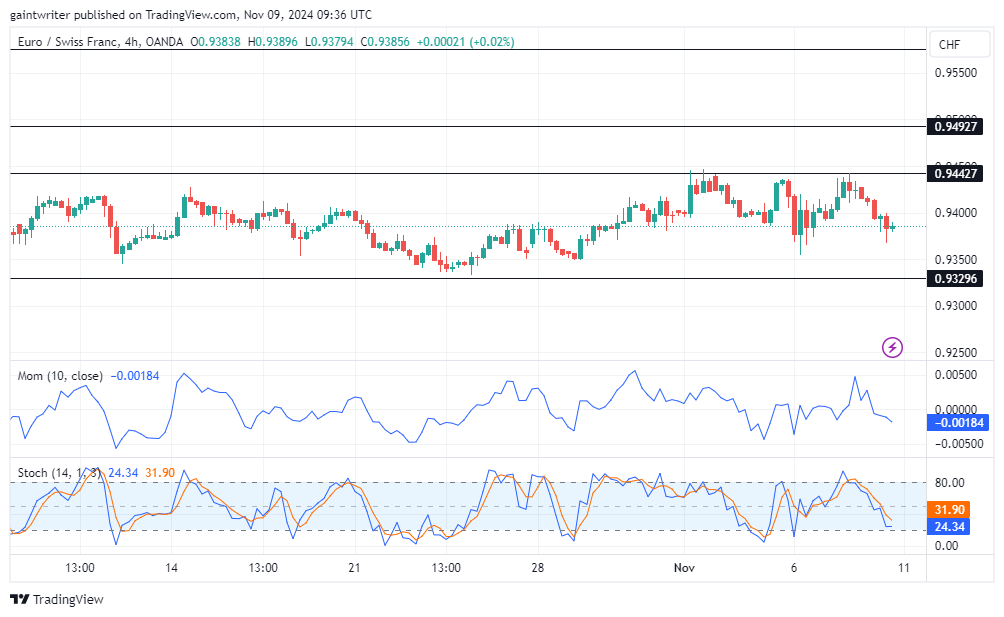
Task: Click the 0.93500 price axis label
Action: tap(956, 260)
